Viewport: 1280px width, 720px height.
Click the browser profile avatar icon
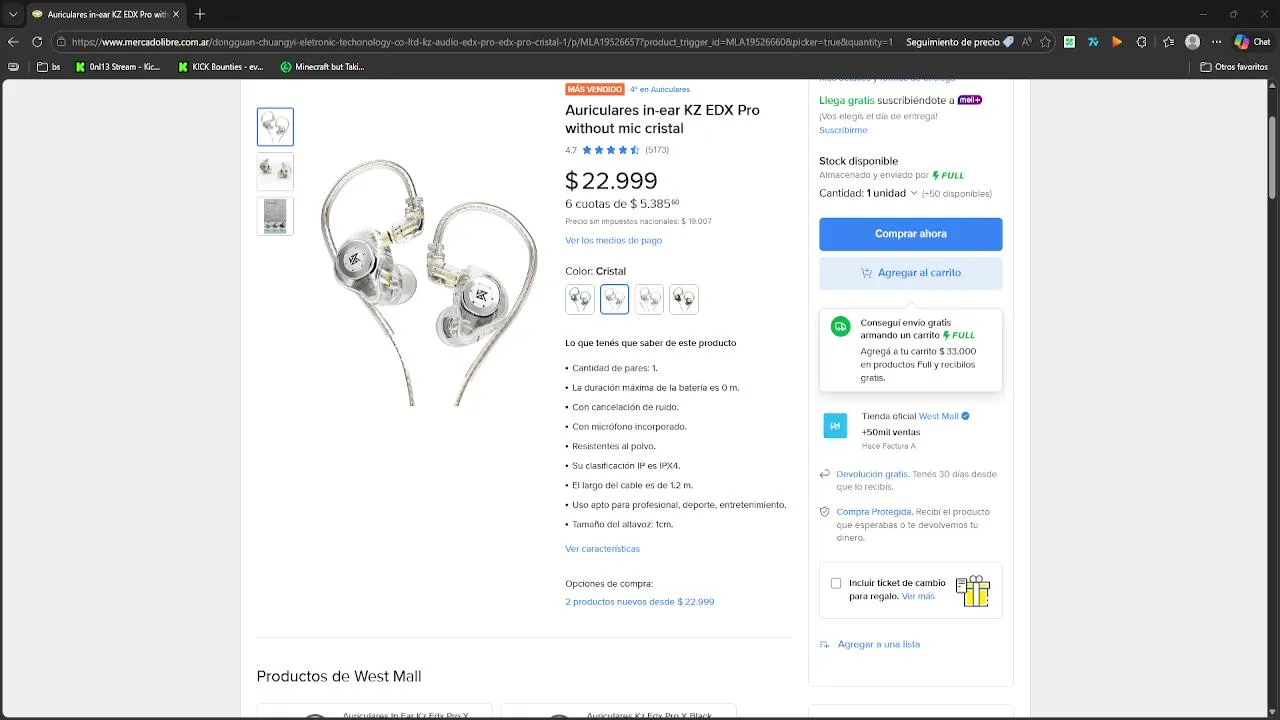[x=1192, y=42]
